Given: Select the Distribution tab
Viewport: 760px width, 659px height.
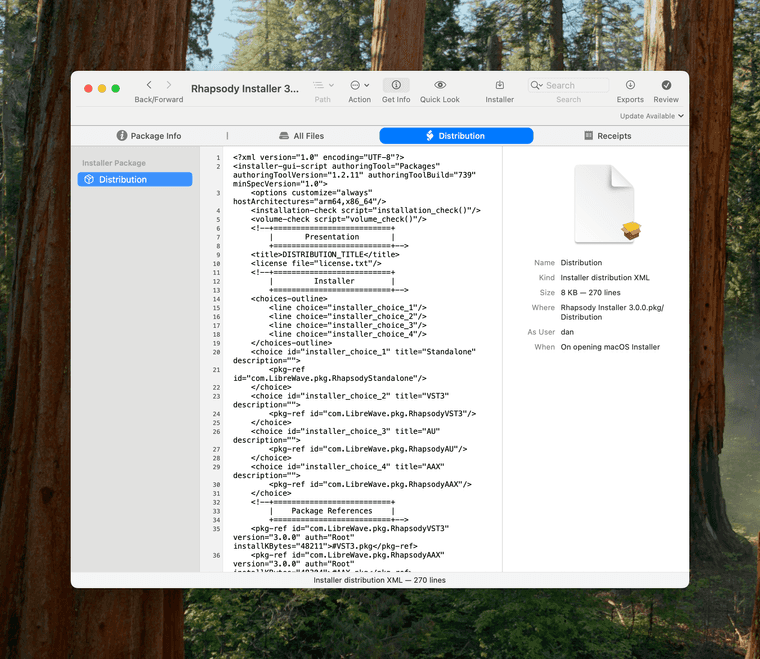Looking at the screenshot, I should click(x=456, y=136).
